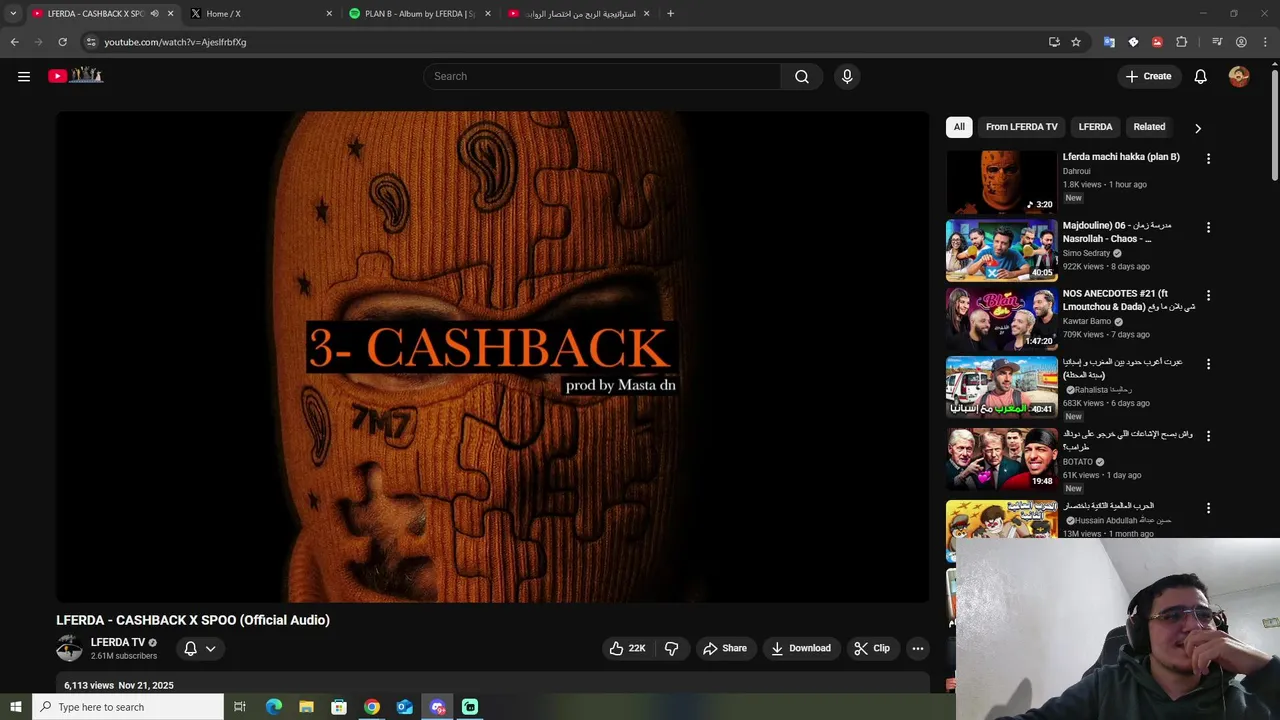The image size is (1280, 720).
Task: Open Google Translate extension icon
Action: click(1109, 42)
